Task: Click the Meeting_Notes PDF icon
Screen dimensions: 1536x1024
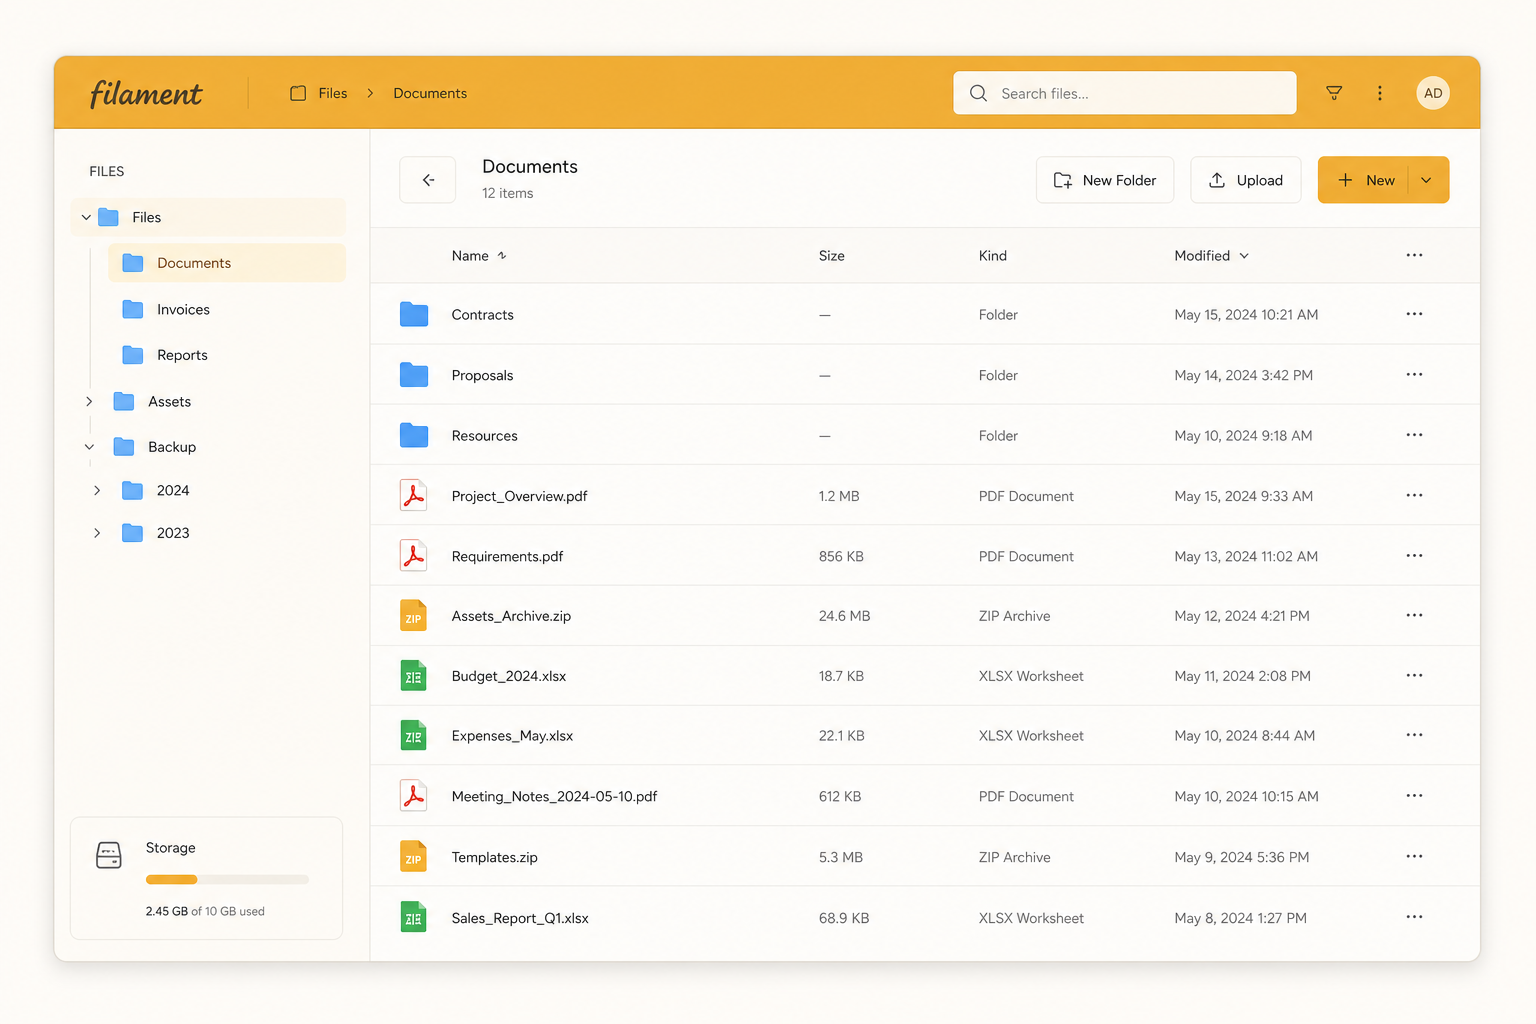Action: point(414,795)
